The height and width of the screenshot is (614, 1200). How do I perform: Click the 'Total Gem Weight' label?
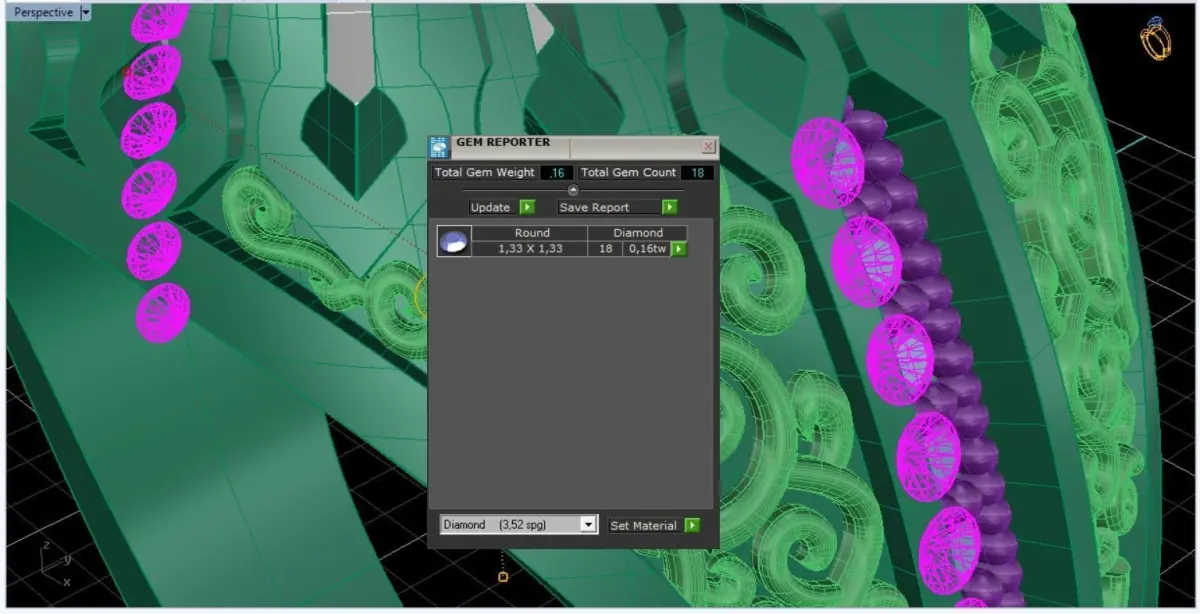click(485, 173)
